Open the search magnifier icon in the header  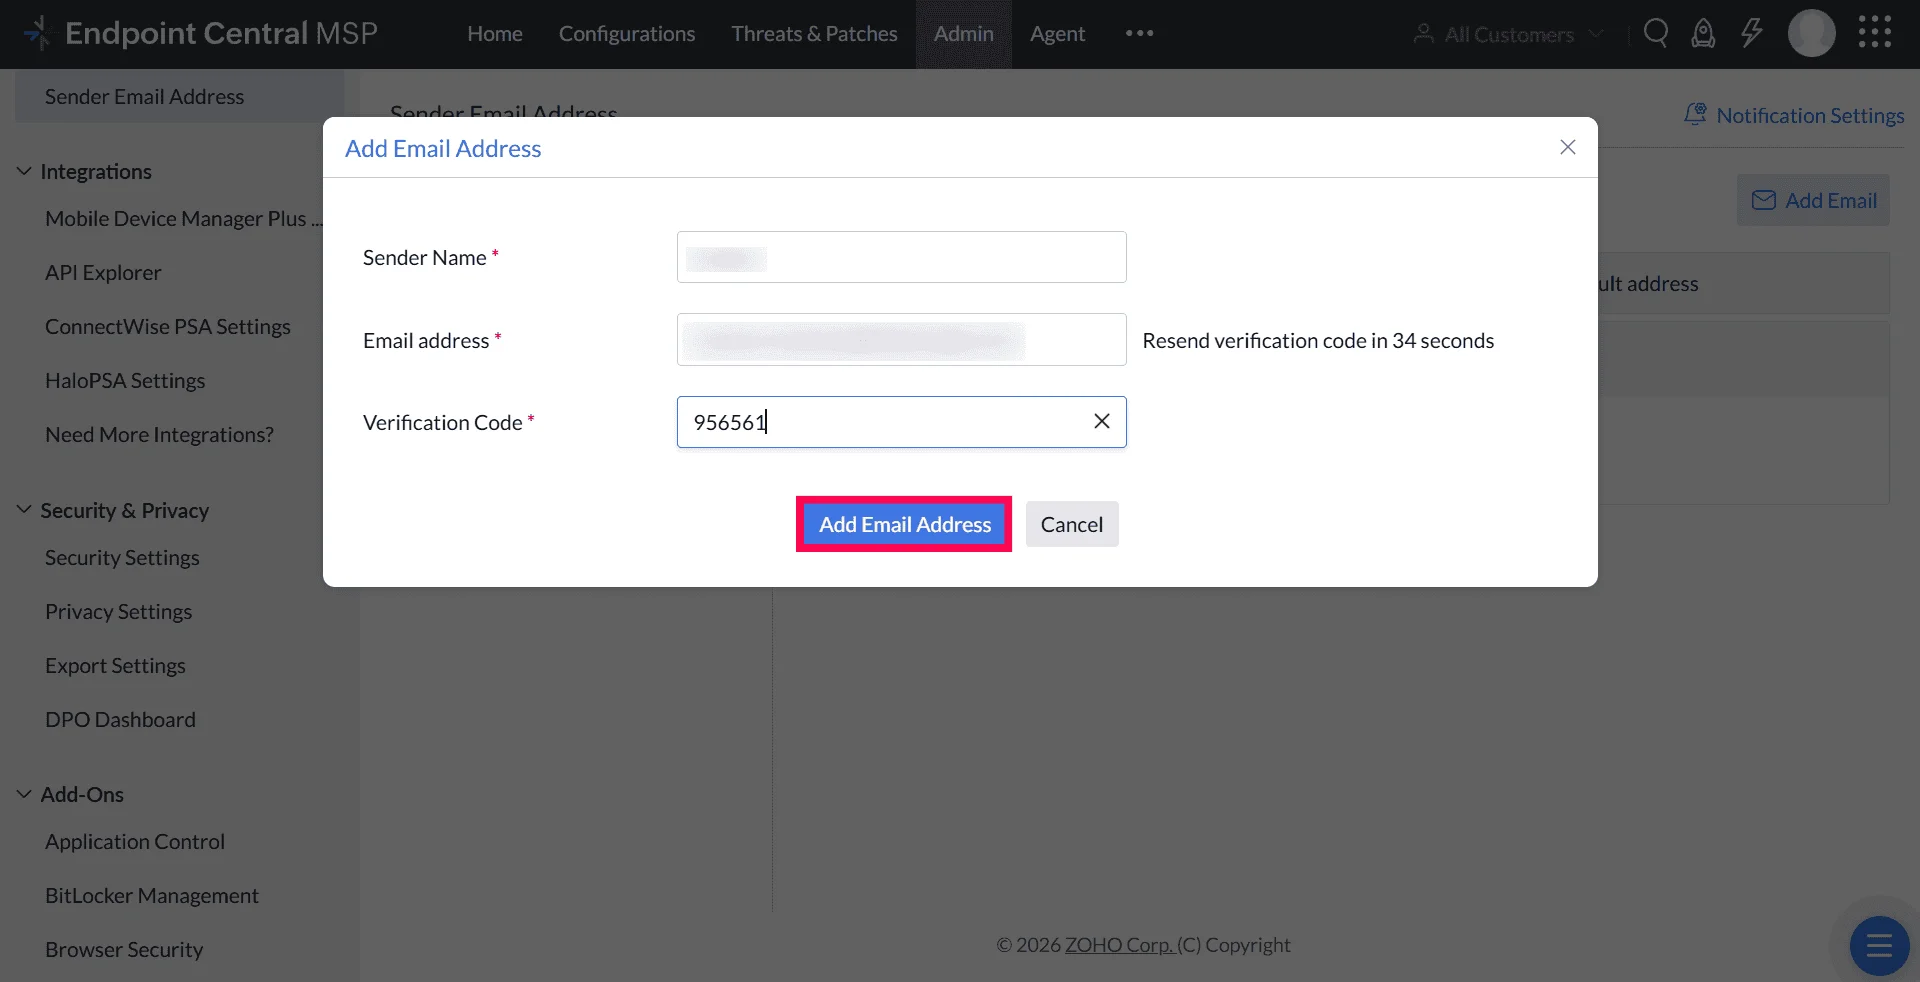pos(1656,33)
